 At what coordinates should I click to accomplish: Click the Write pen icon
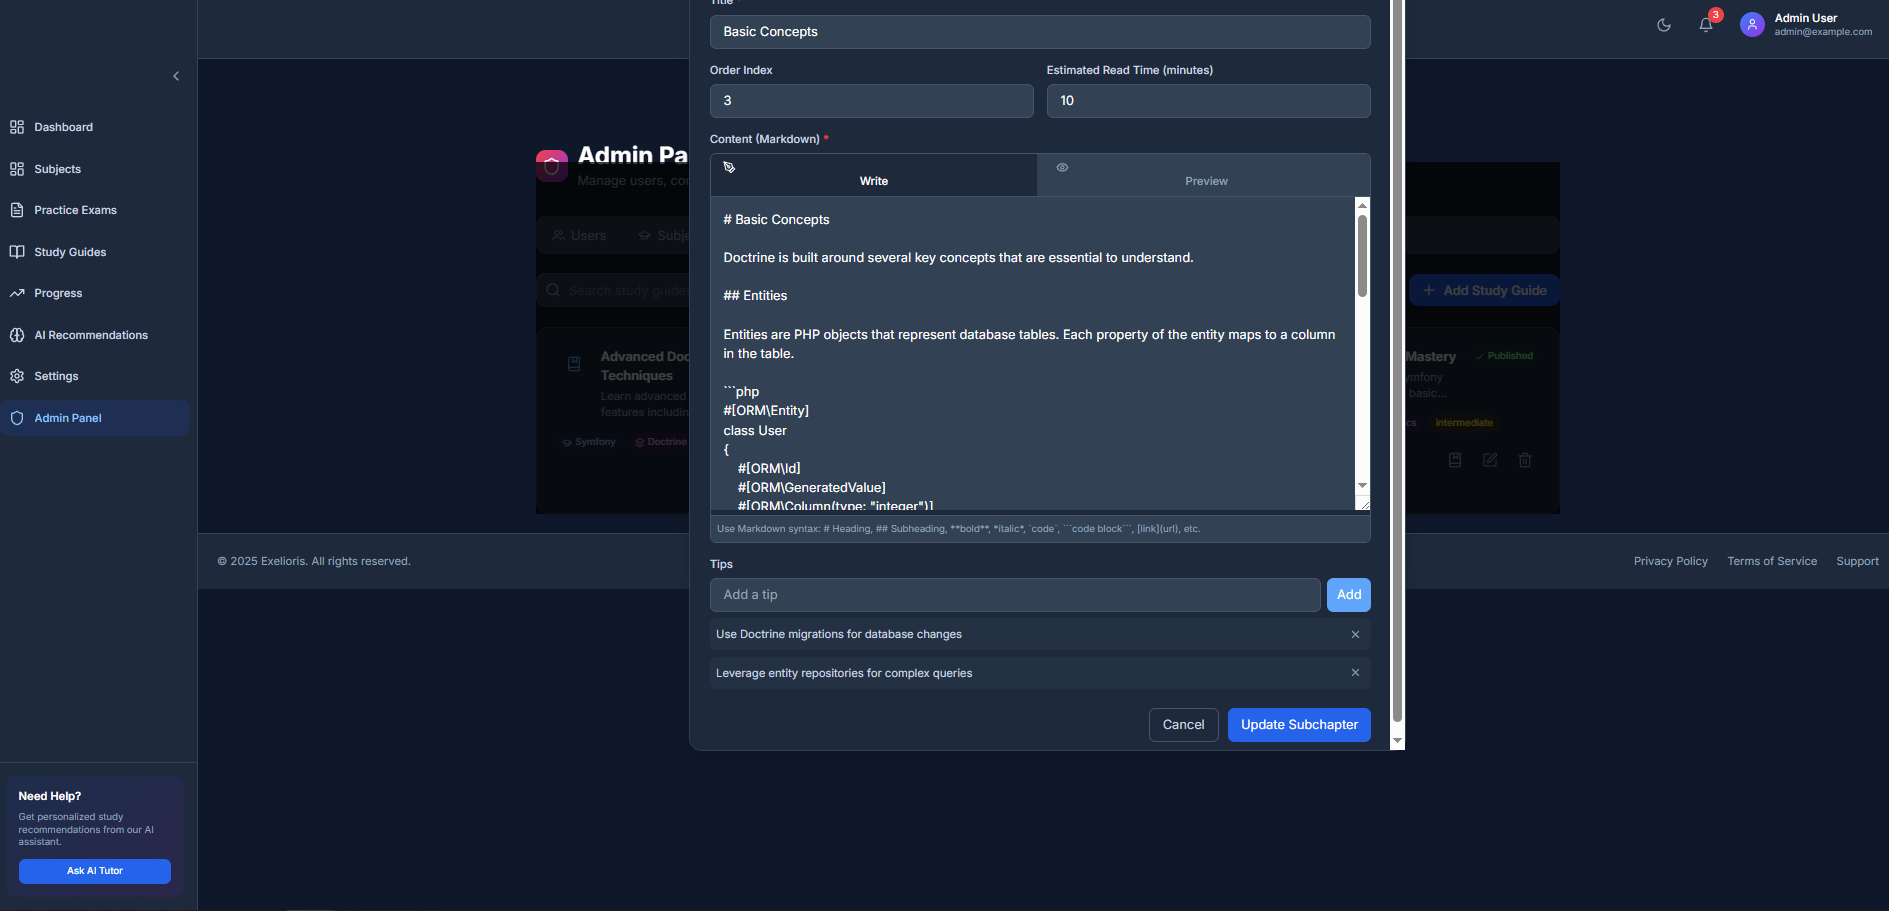click(729, 167)
